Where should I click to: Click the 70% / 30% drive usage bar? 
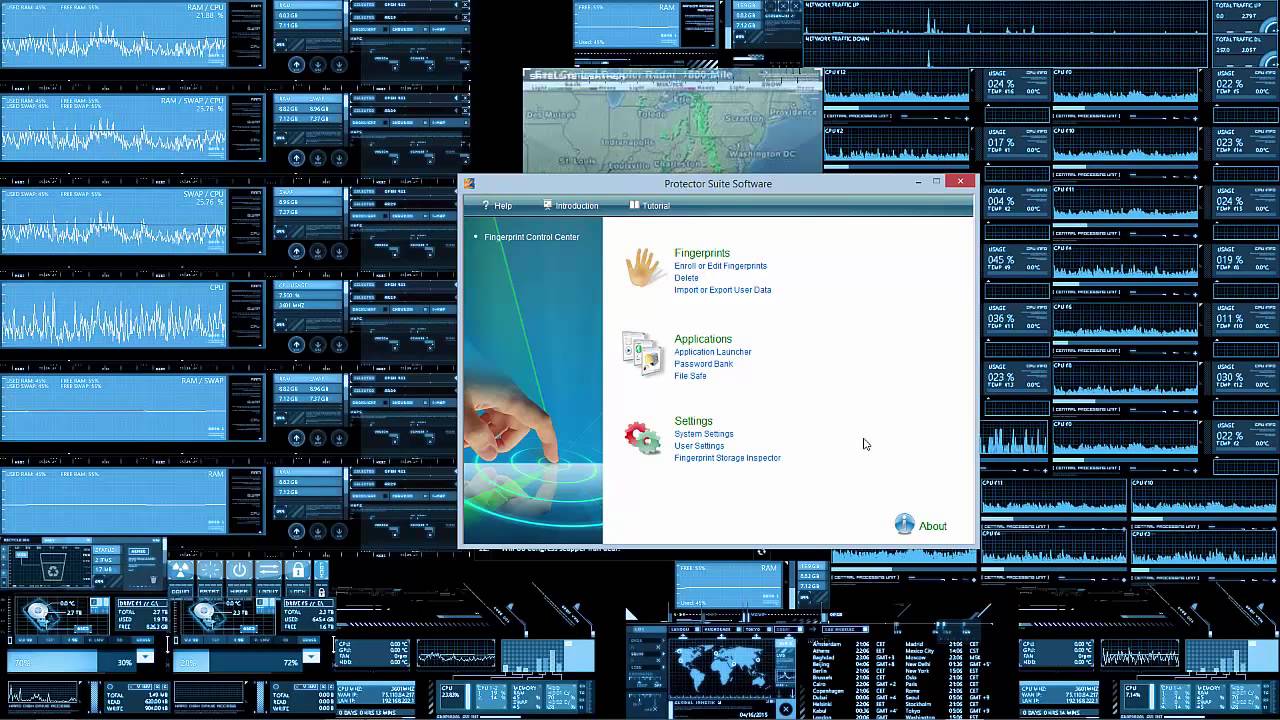72,661
